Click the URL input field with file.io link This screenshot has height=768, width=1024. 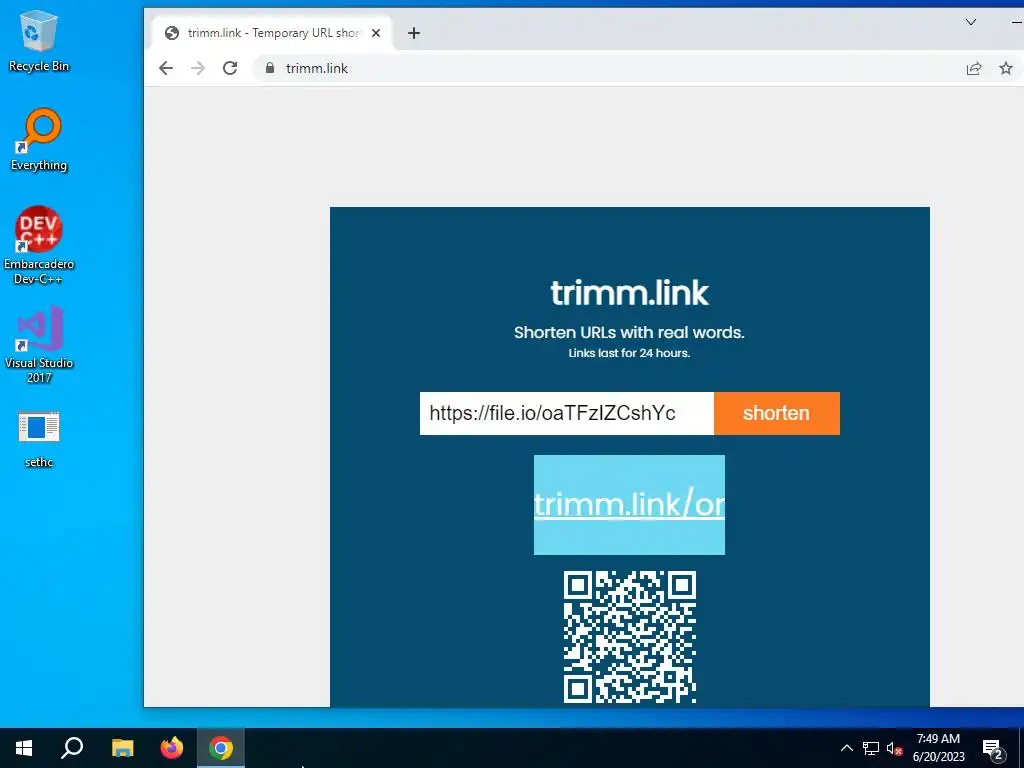[x=567, y=413]
